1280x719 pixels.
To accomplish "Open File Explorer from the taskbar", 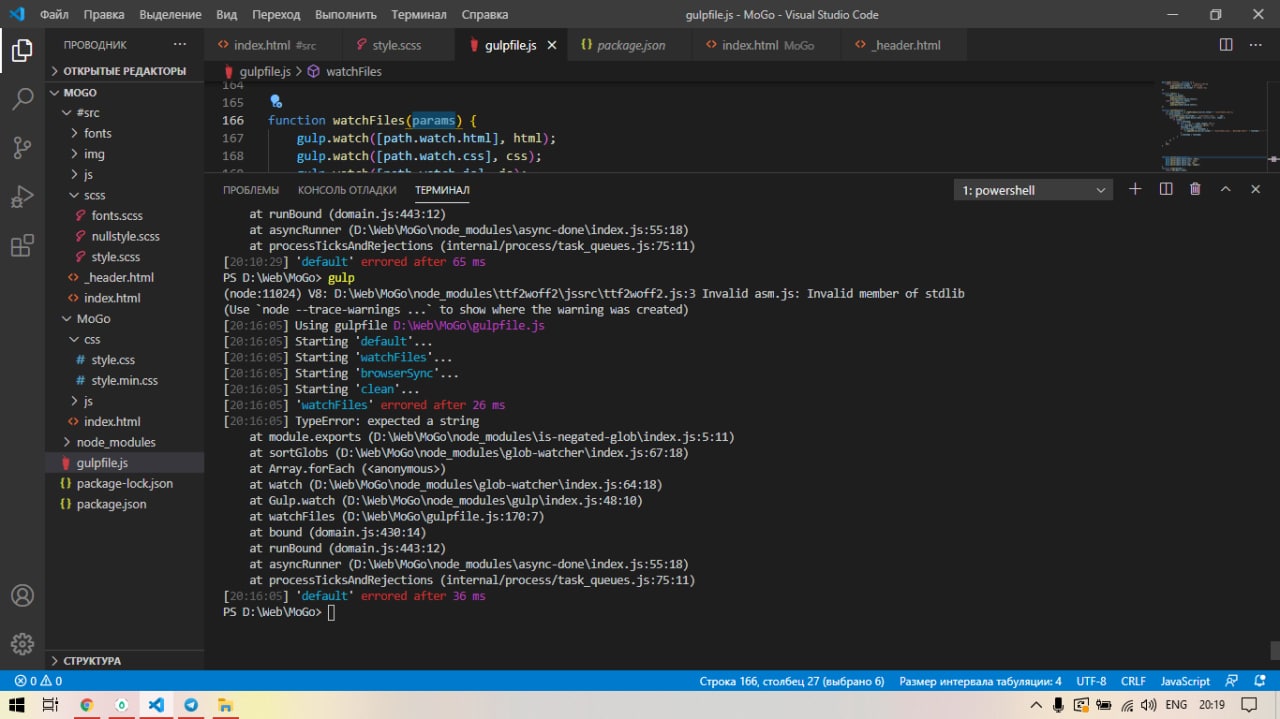I will tap(225, 705).
